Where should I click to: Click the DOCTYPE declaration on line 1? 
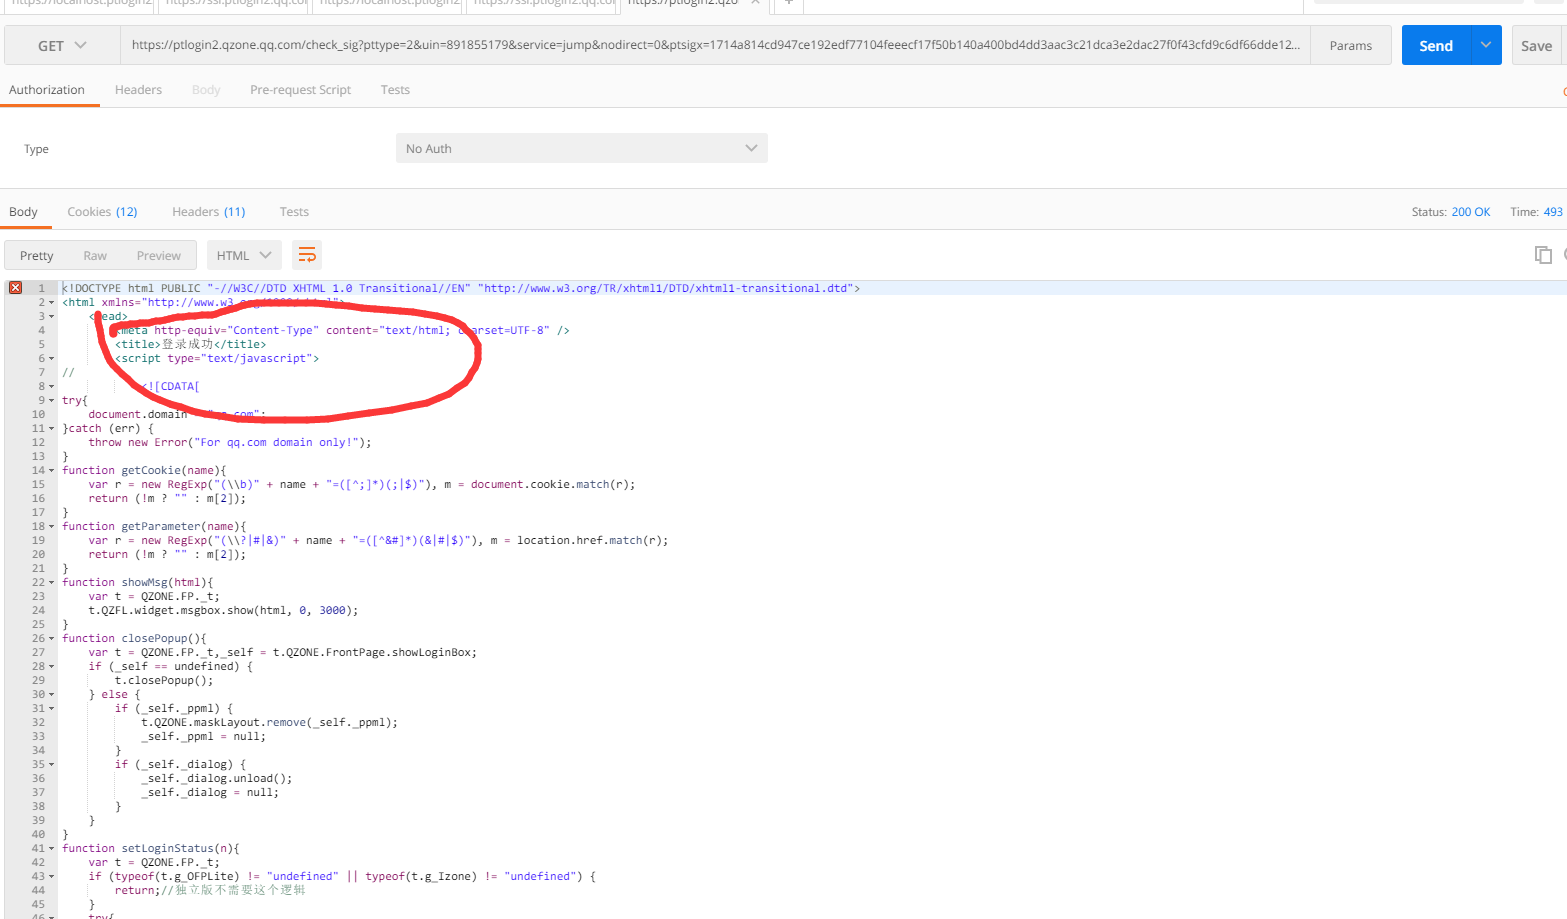pyautogui.click(x=461, y=288)
